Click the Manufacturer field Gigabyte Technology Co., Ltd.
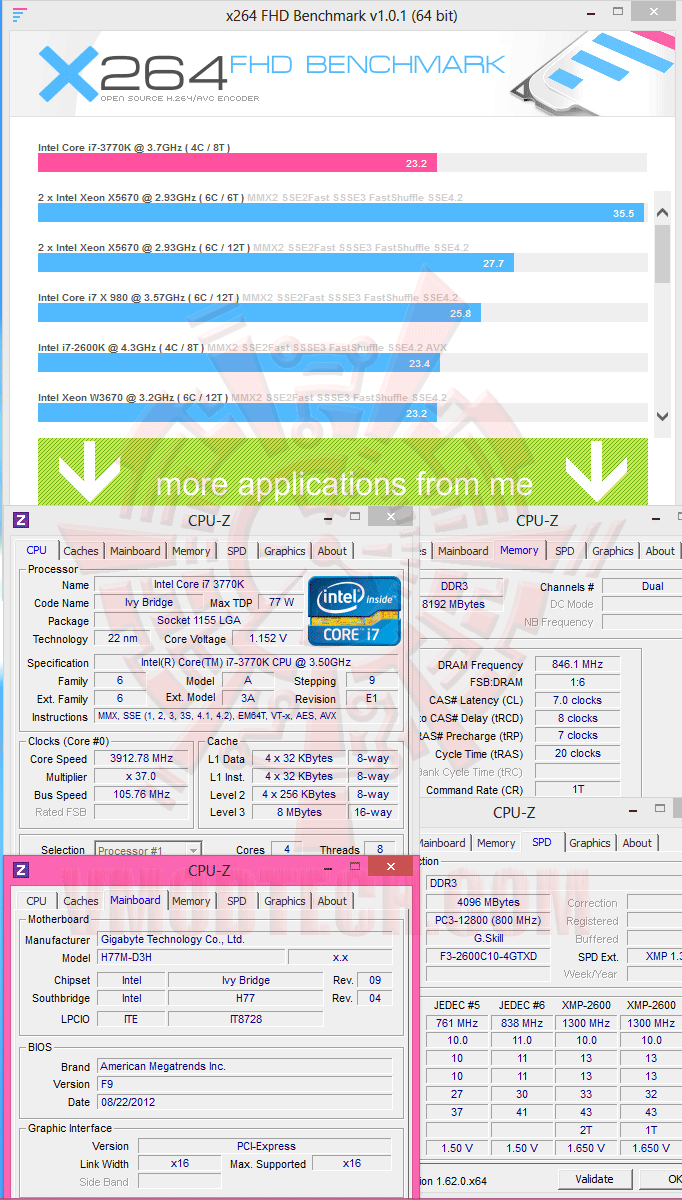 (245, 939)
